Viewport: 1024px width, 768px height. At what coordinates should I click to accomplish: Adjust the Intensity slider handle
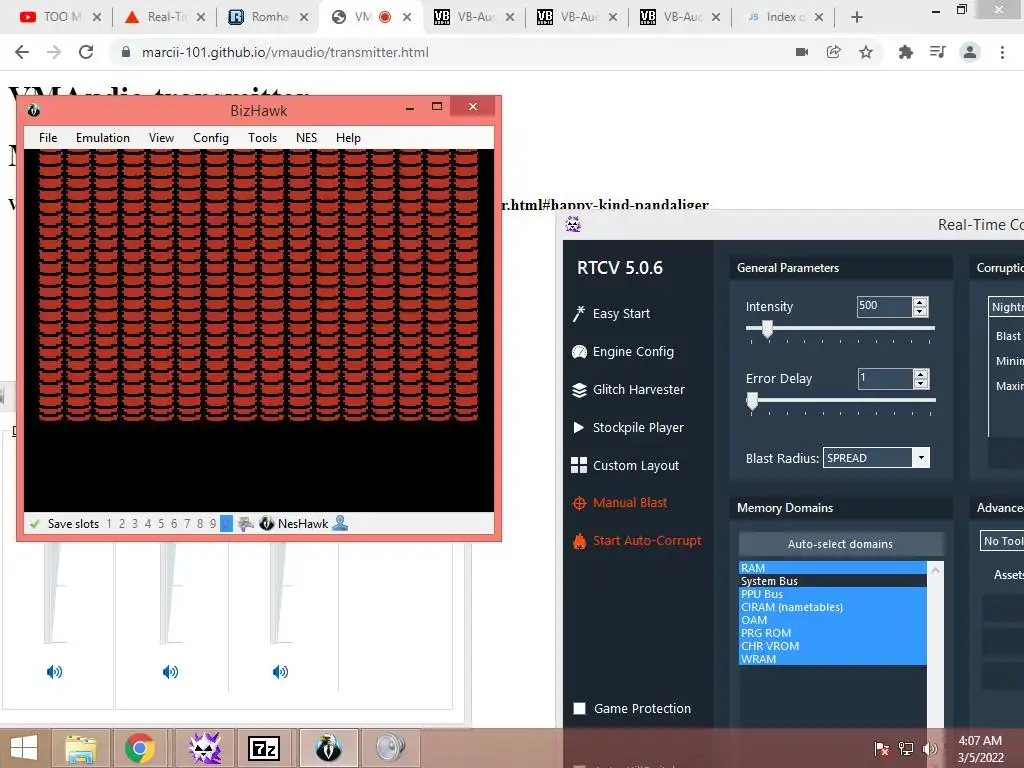[767, 329]
